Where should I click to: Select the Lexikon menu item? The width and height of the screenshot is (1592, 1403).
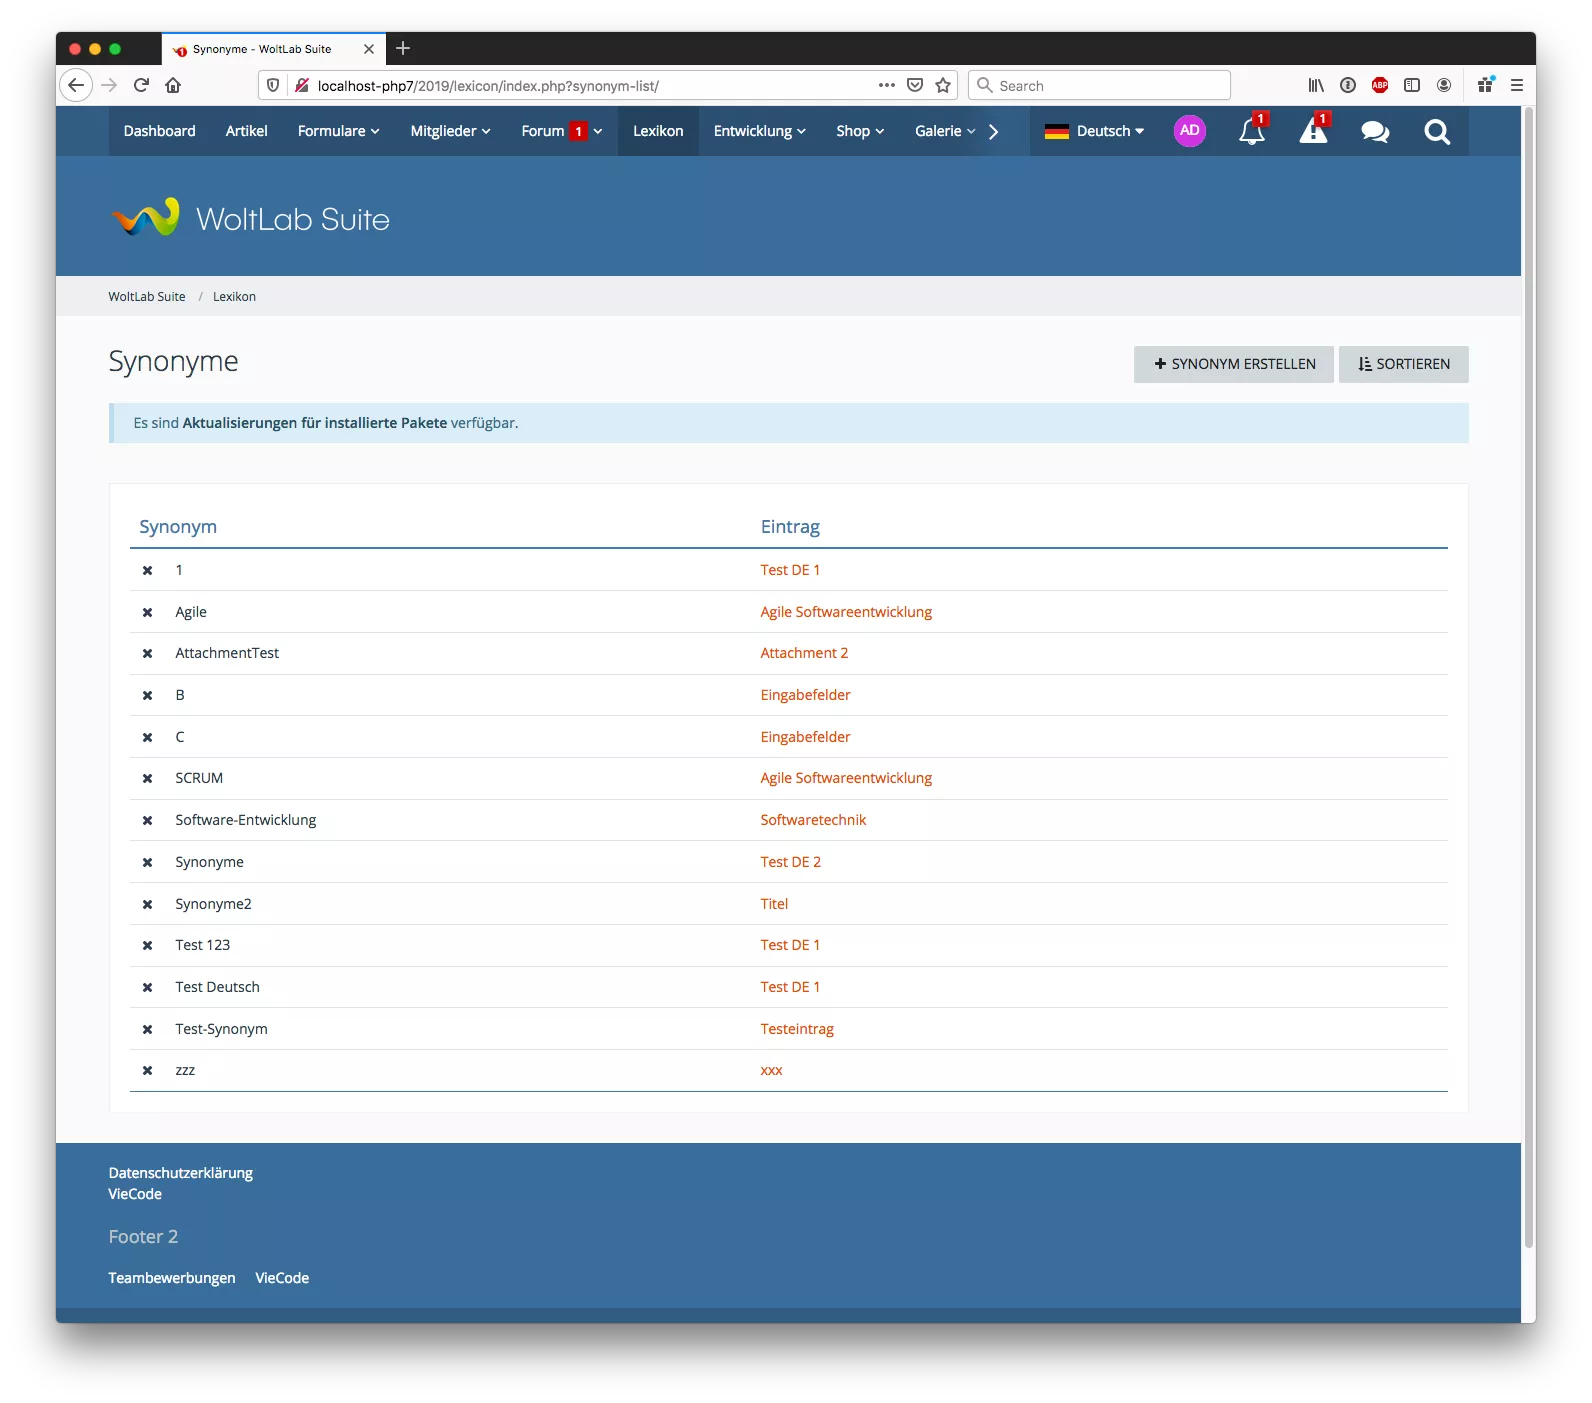[658, 131]
